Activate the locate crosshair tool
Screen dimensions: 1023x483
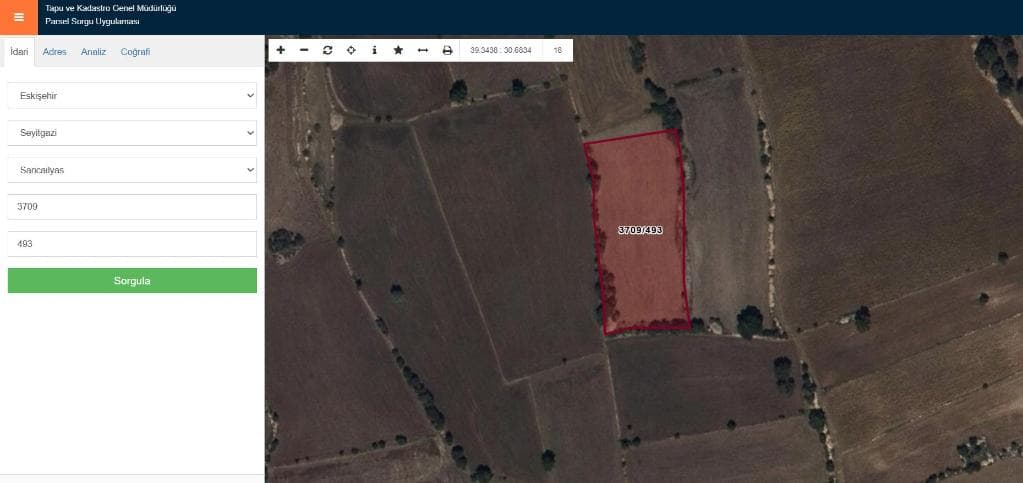tap(351, 50)
